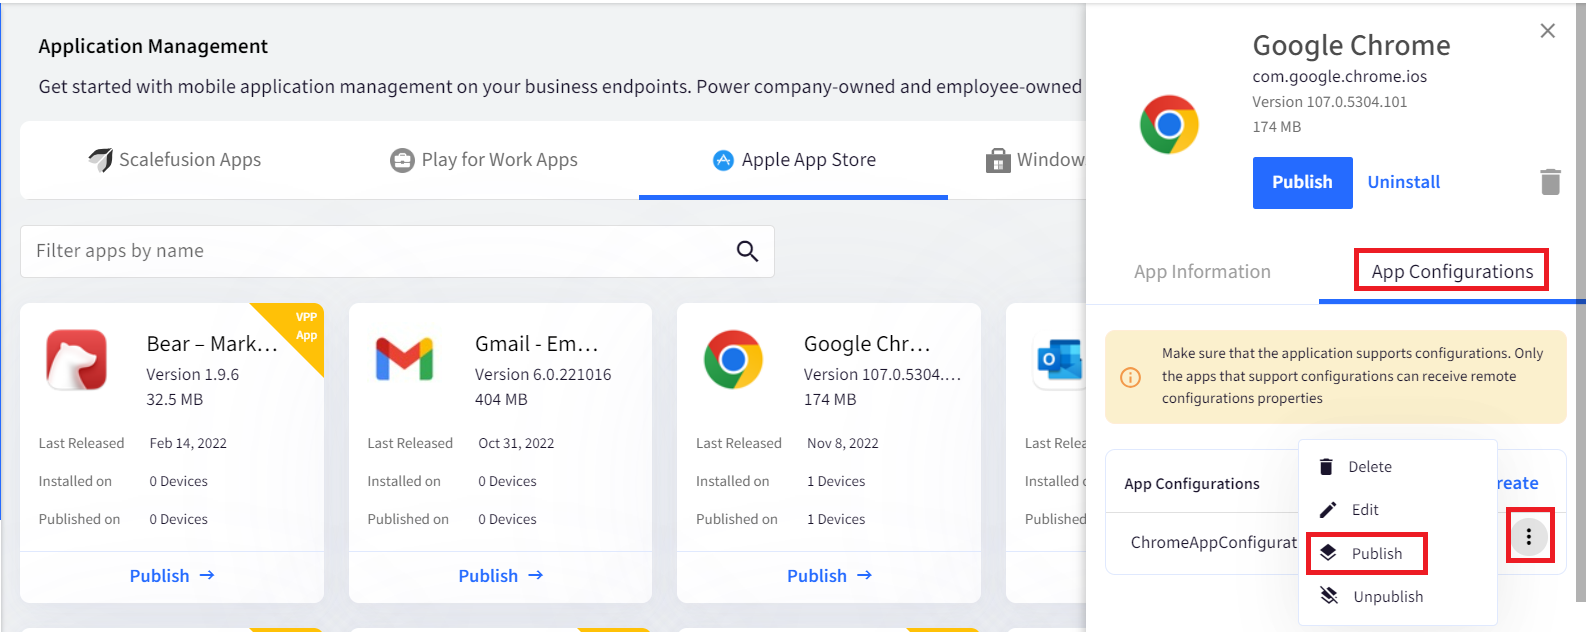The height and width of the screenshot is (632, 1586).
Task: Open the App Information tab
Action: [1202, 272]
